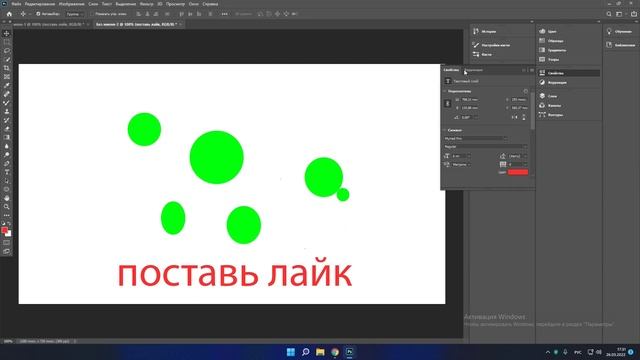Select the Magic Wand selection tool
640x360 pixels.
(x=7, y=60)
